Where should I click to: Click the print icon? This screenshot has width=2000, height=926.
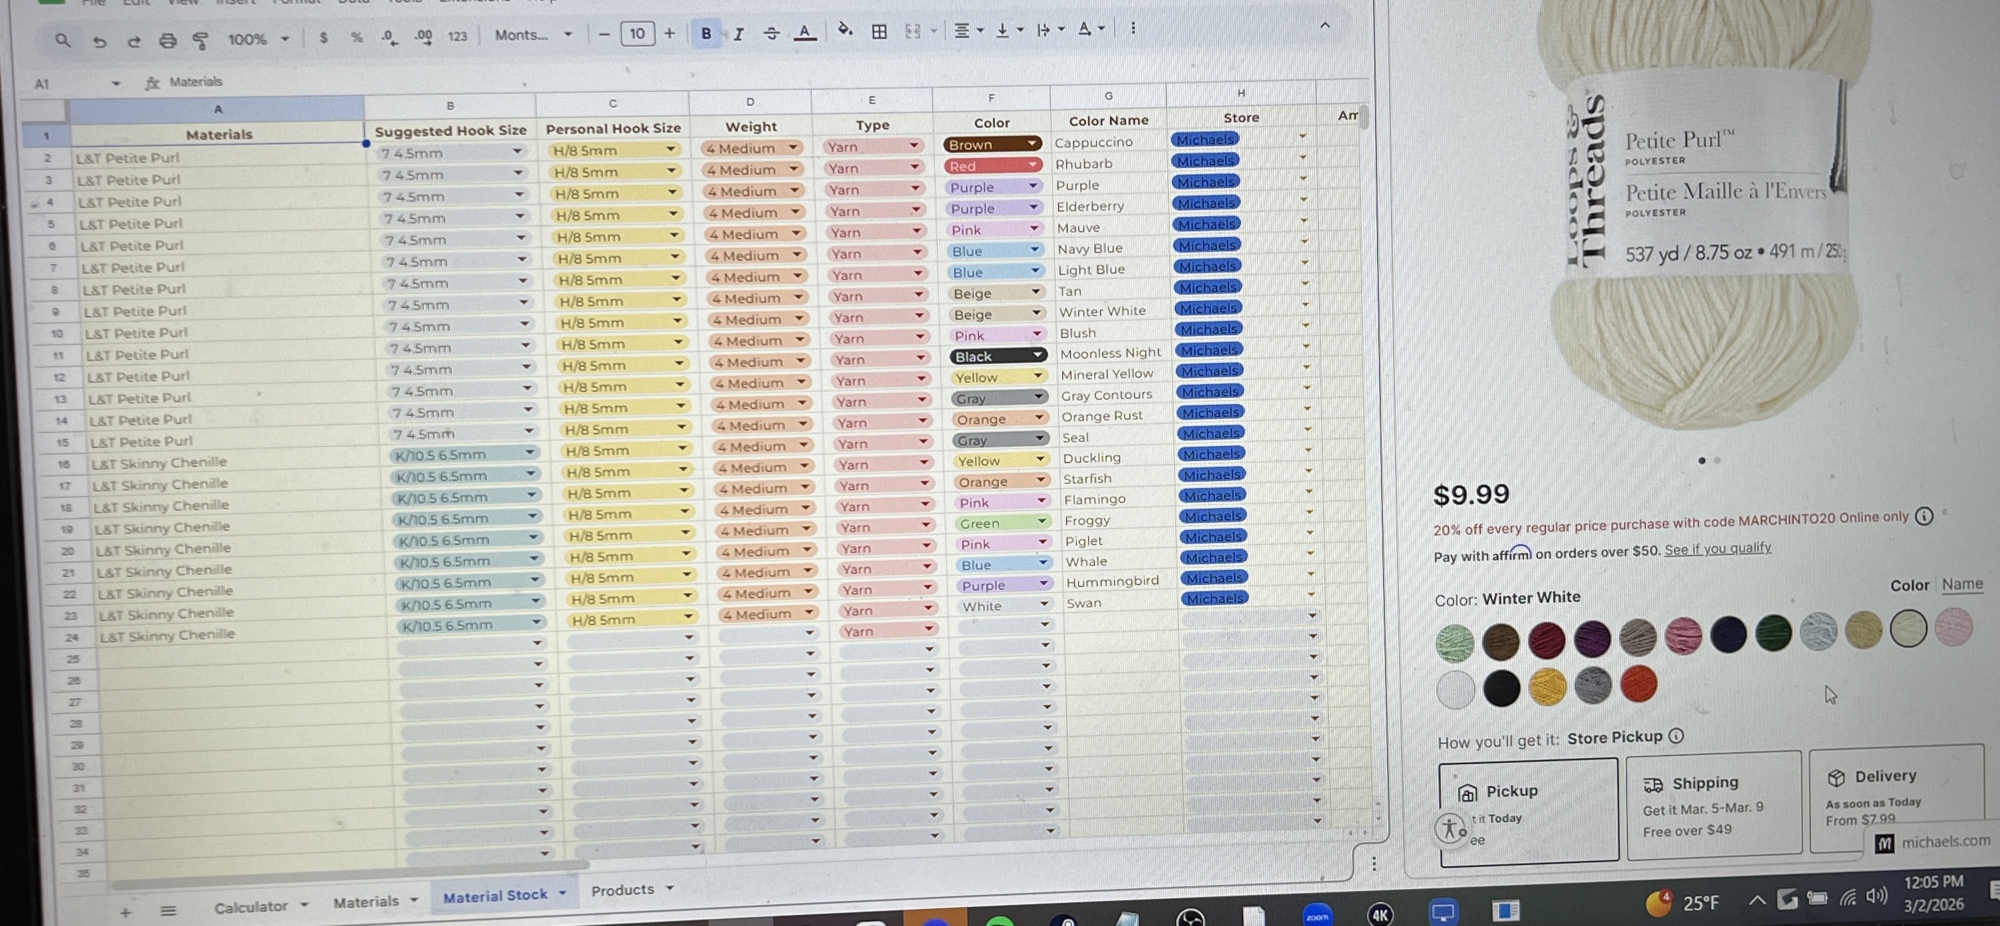tap(167, 40)
